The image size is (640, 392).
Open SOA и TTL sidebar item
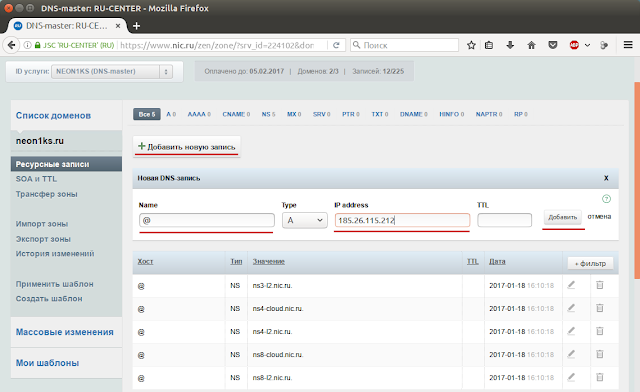[x=36, y=179]
